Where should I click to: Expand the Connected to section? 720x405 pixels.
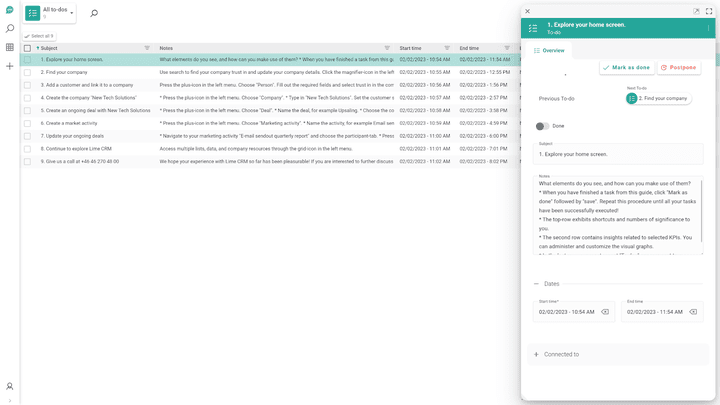[537, 354]
